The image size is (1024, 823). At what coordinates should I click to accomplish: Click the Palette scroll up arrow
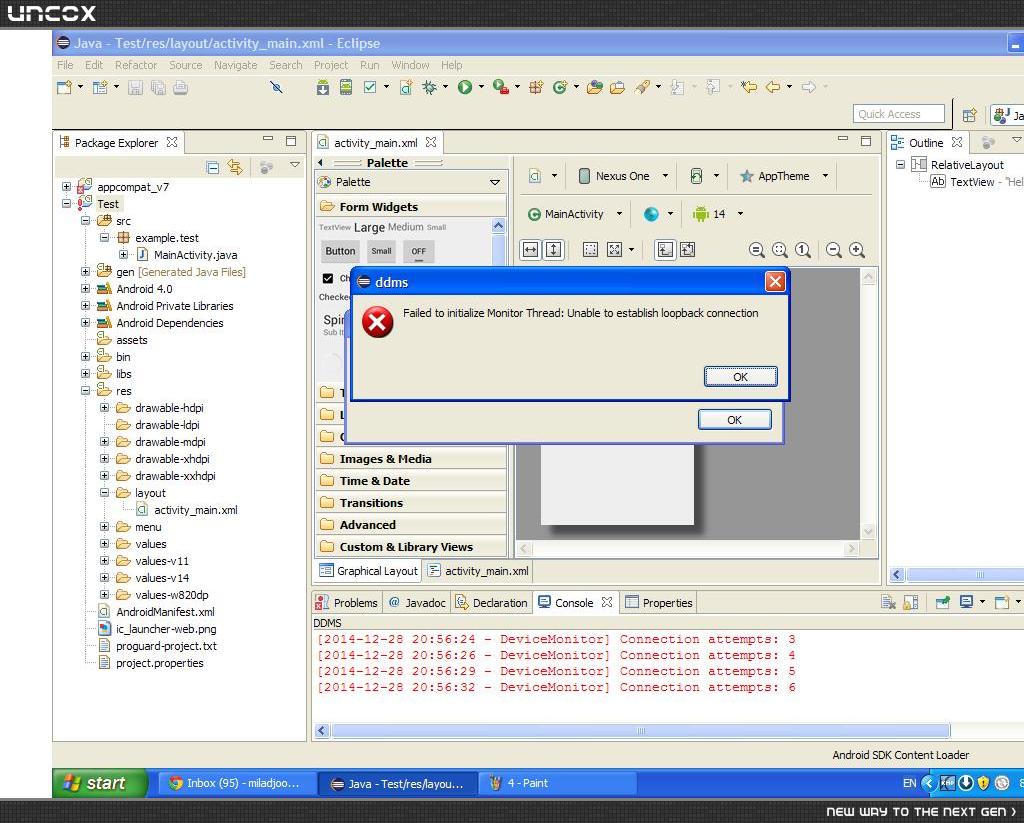498,226
